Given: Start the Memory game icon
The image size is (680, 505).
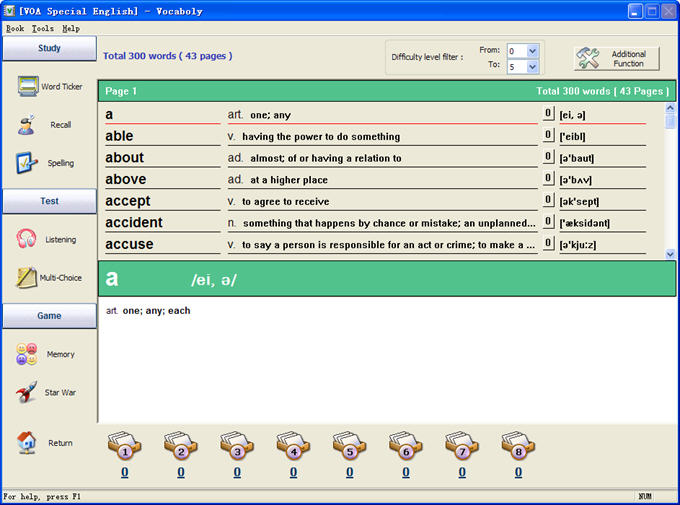Looking at the screenshot, I should 26,354.
